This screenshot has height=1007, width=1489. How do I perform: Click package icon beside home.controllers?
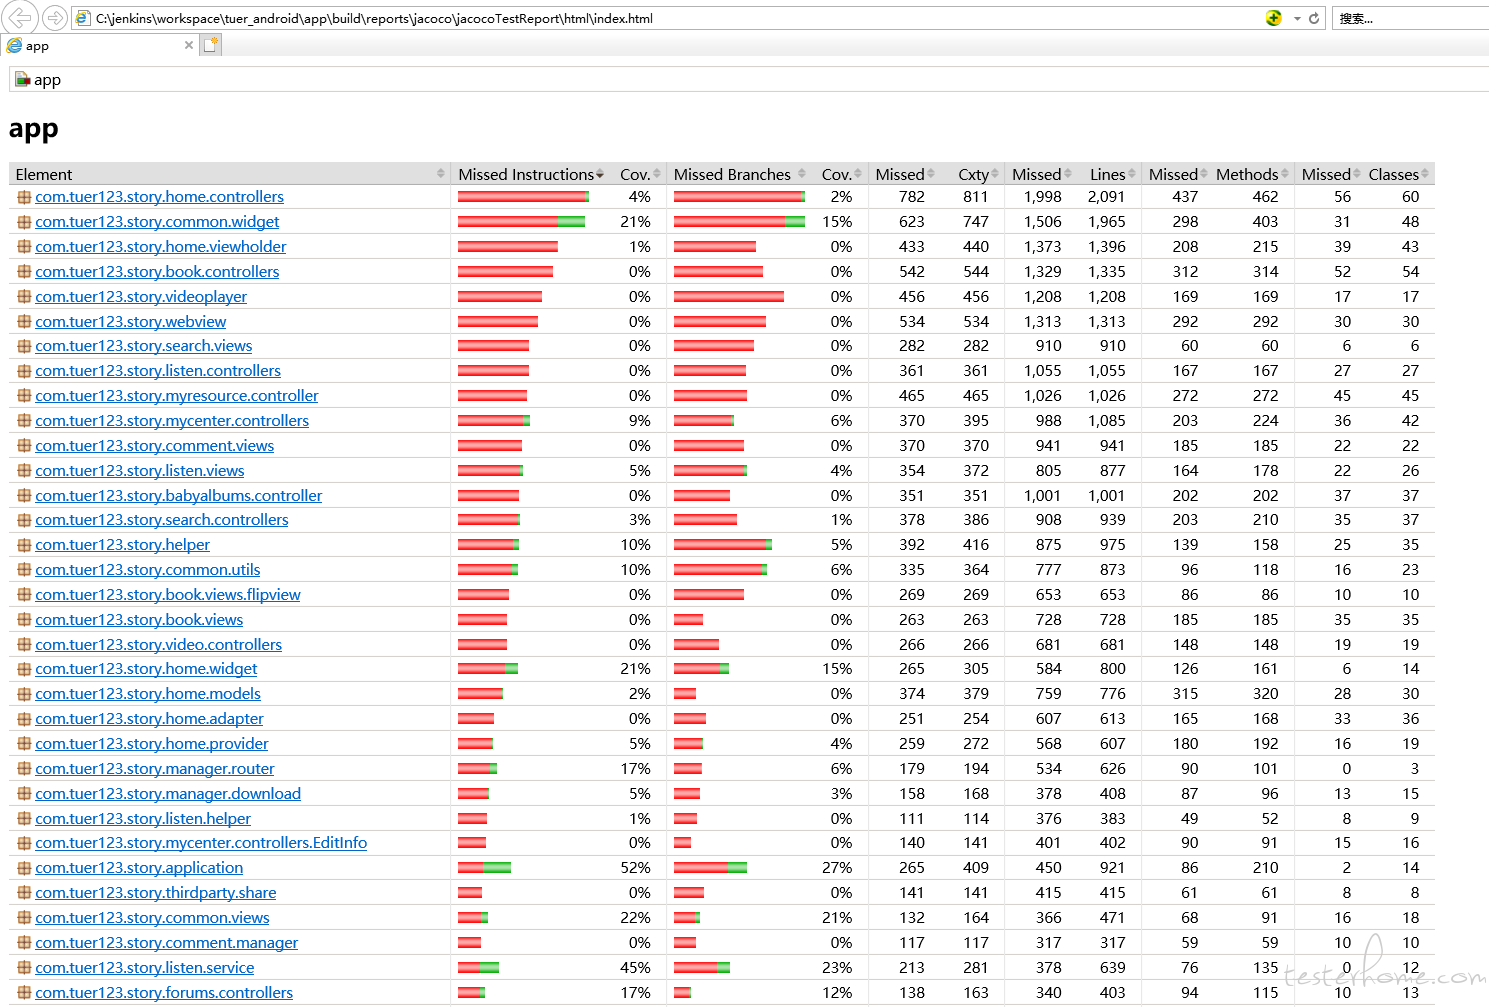tap(24, 197)
